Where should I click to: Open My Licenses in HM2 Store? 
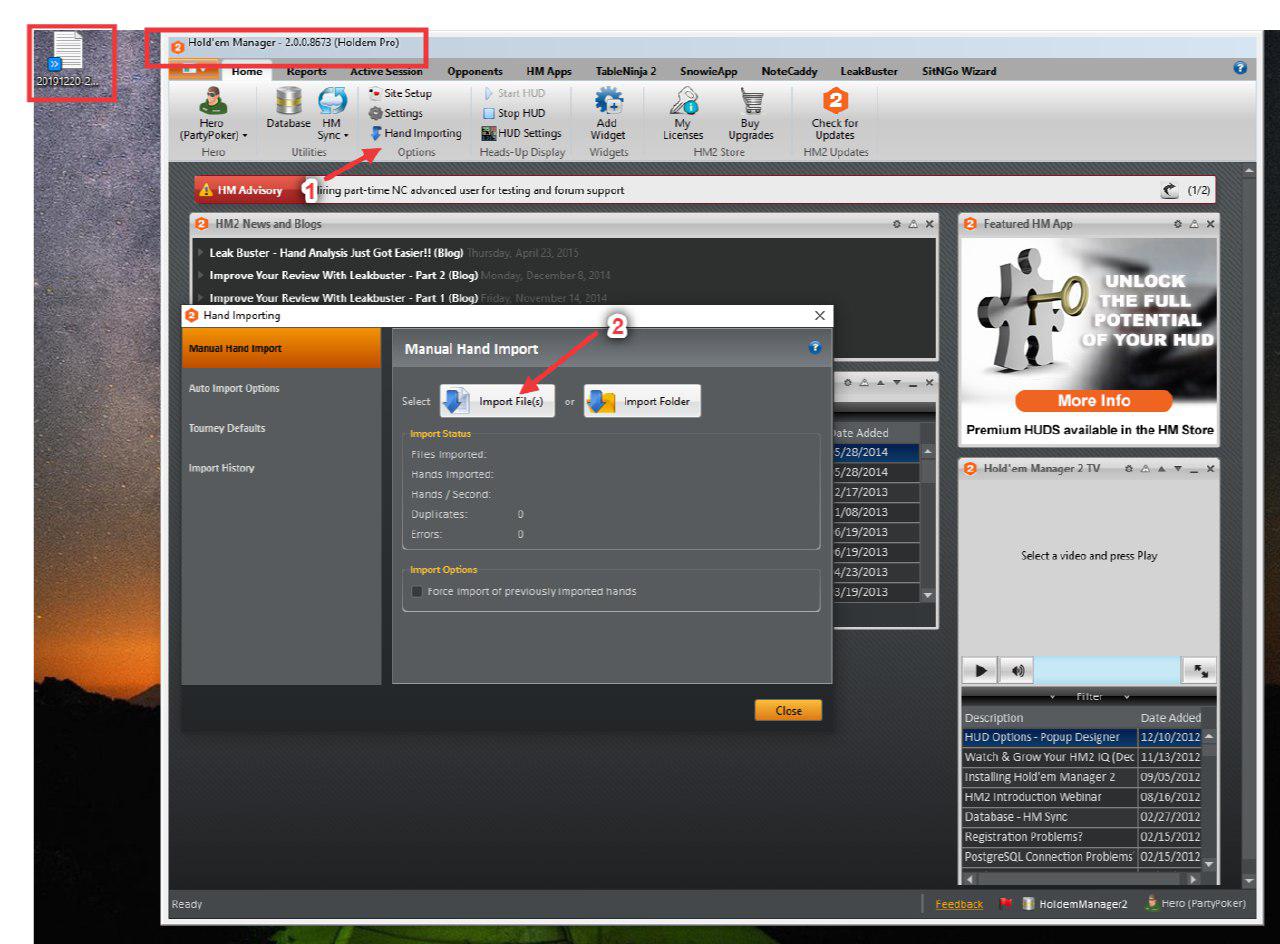click(x=683, y=105)
